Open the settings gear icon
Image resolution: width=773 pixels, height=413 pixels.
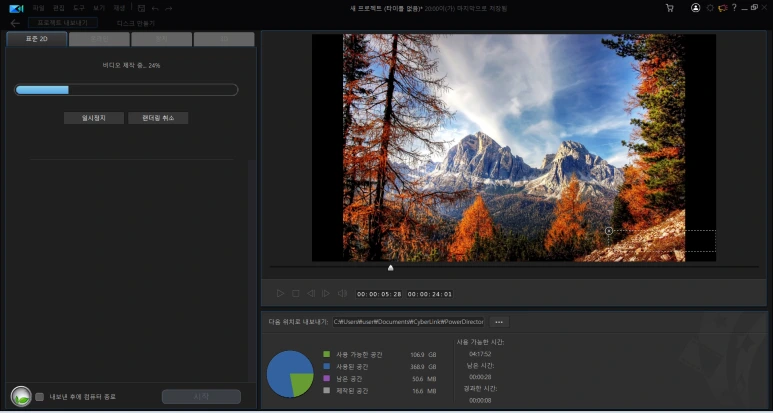point(710,8)
